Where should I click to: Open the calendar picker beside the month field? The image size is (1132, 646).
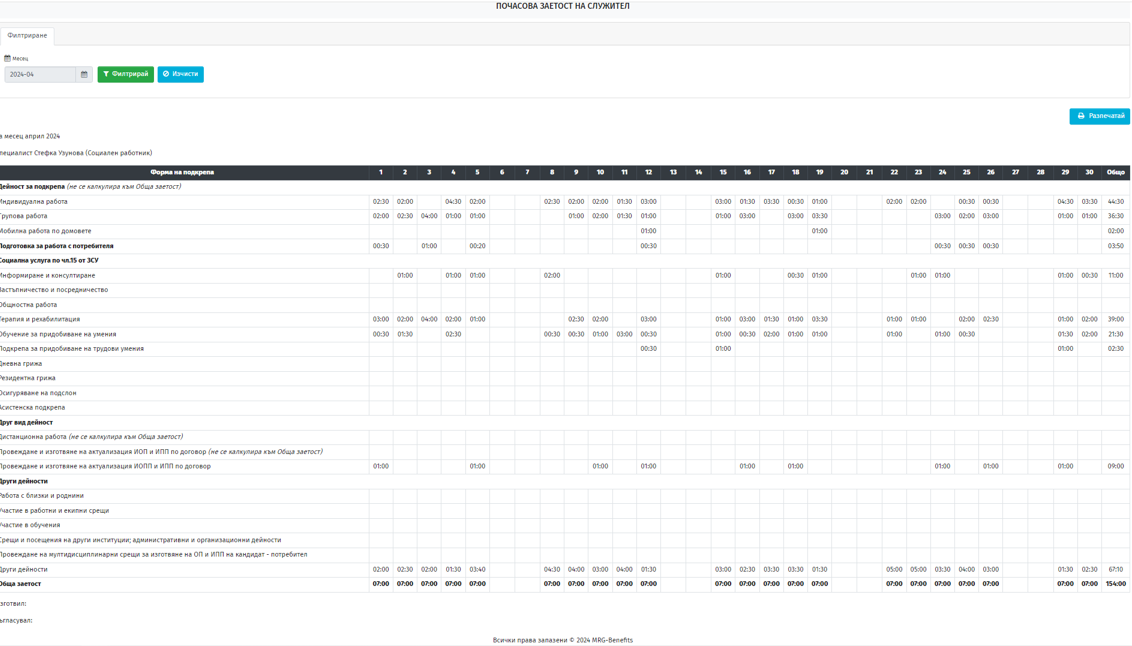(84, 74)
